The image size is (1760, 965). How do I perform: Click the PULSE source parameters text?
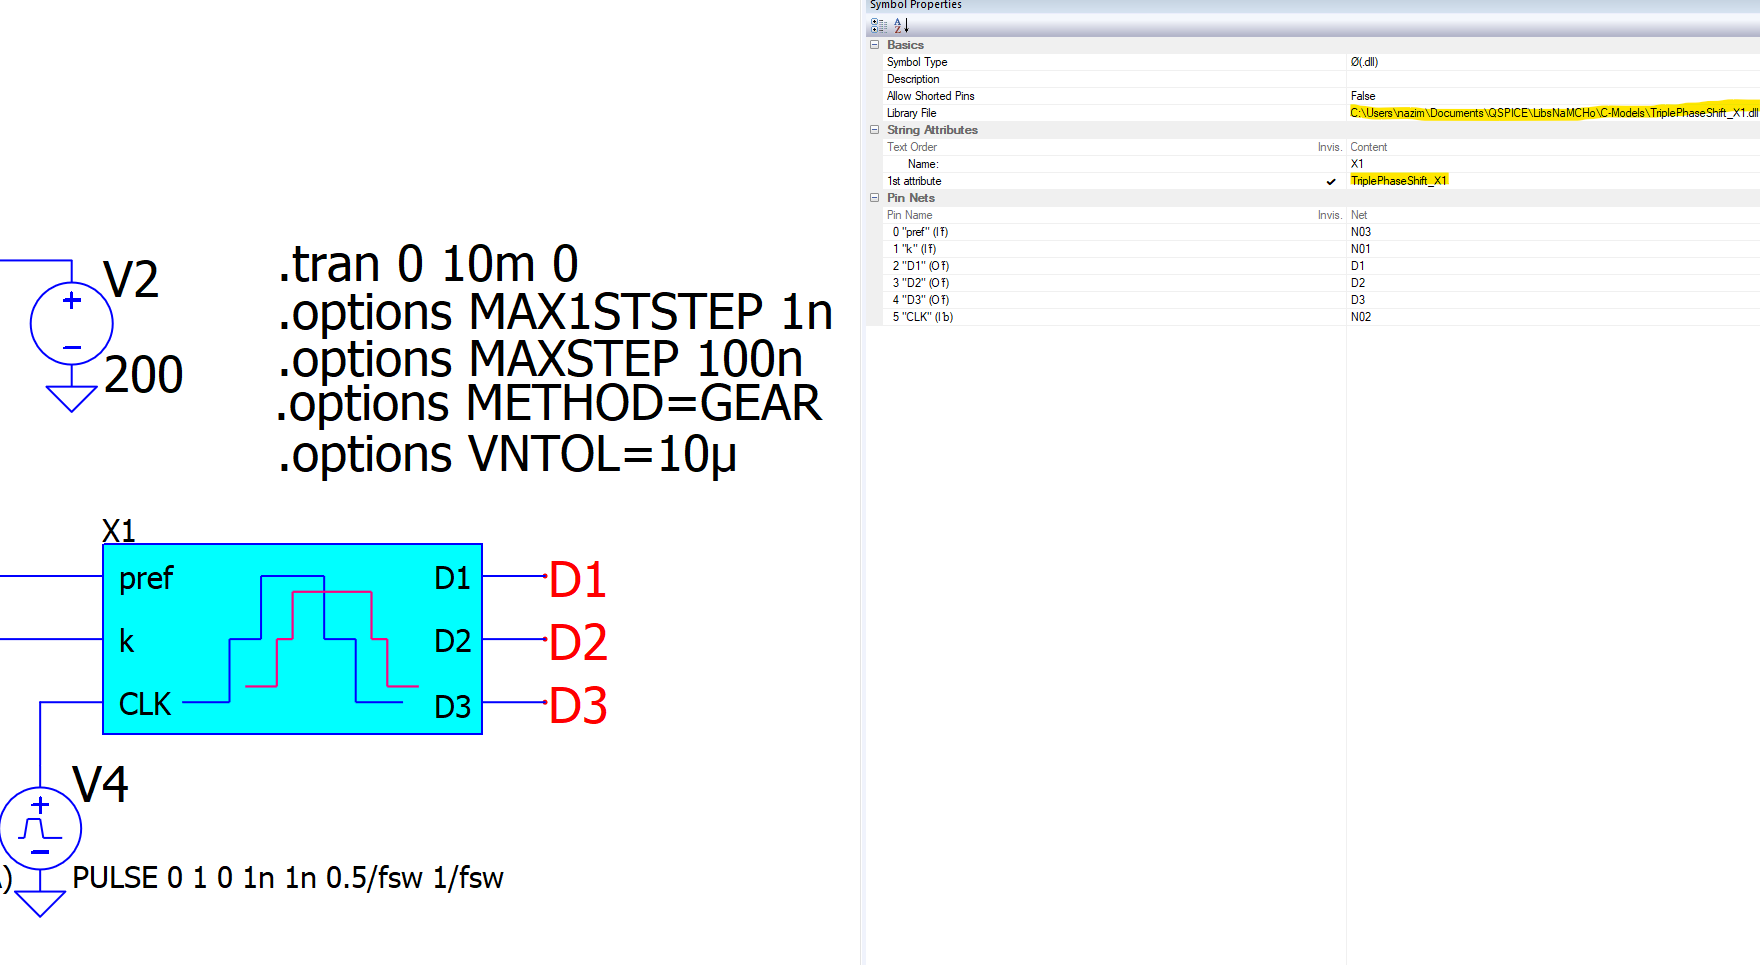click(x=288, y=878)
